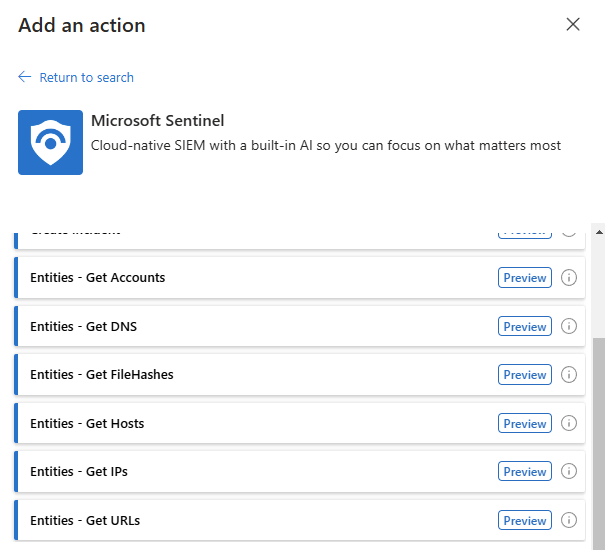Select the Entities - Get IPs action
This screenshot has height=550, width=605.
click(79, 472)
